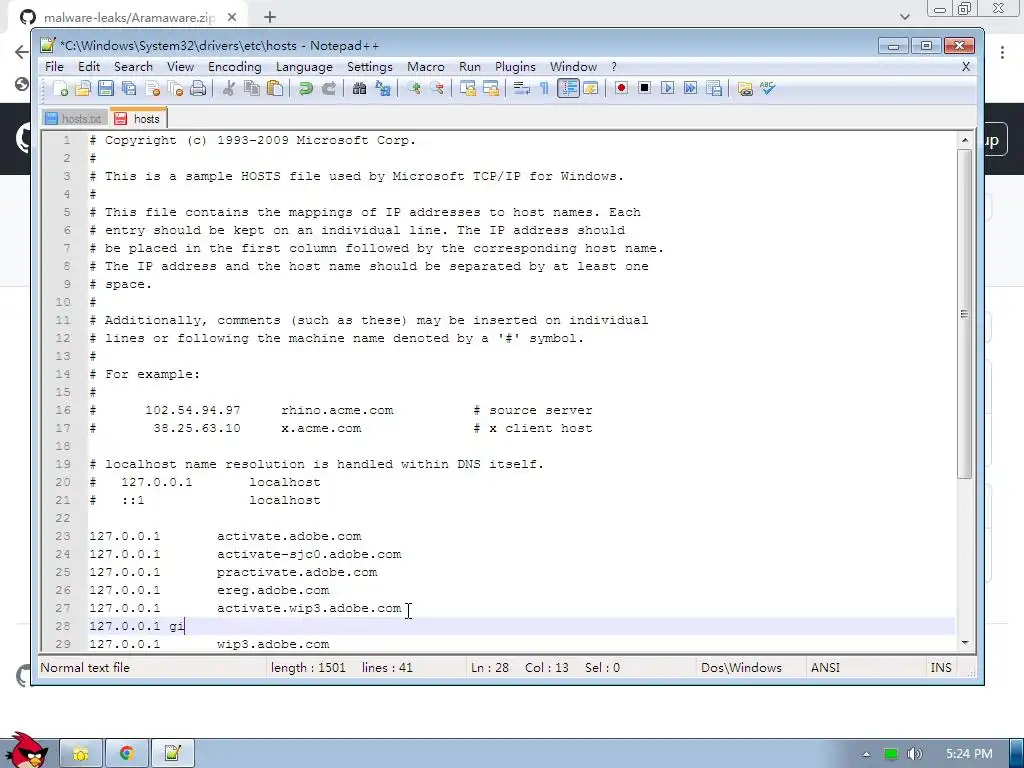Click the Synchronize Vertical Scrolling icon
Screen dimensions: 1024x768
468,88
